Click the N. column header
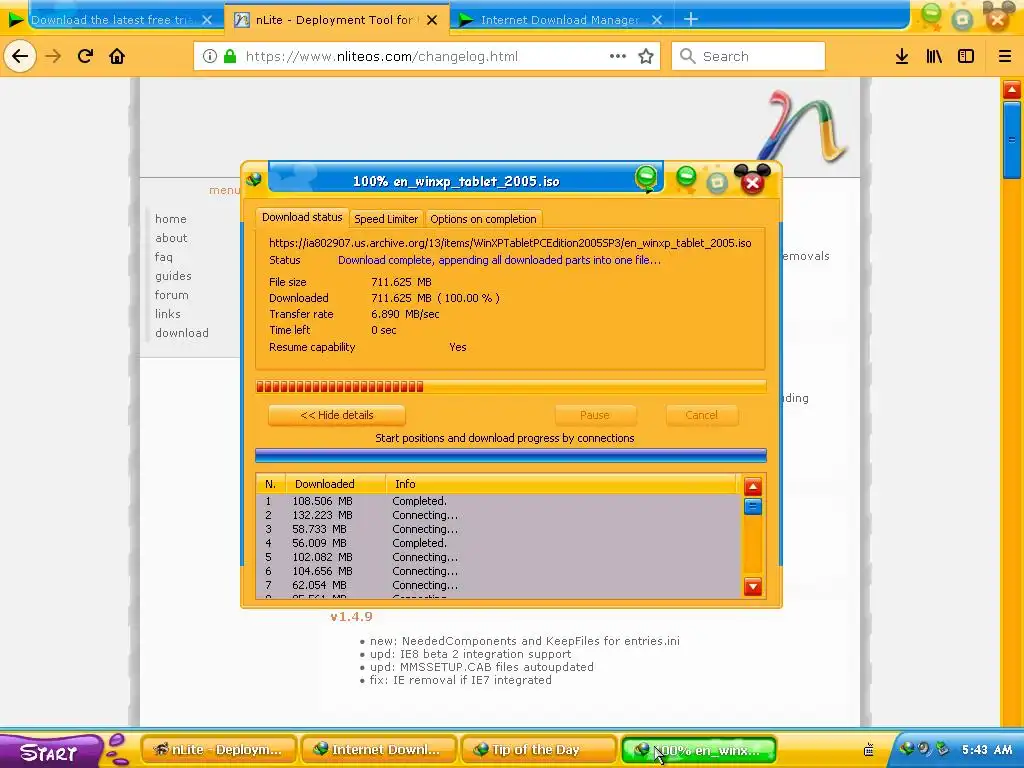 click(x=270, y=484)
